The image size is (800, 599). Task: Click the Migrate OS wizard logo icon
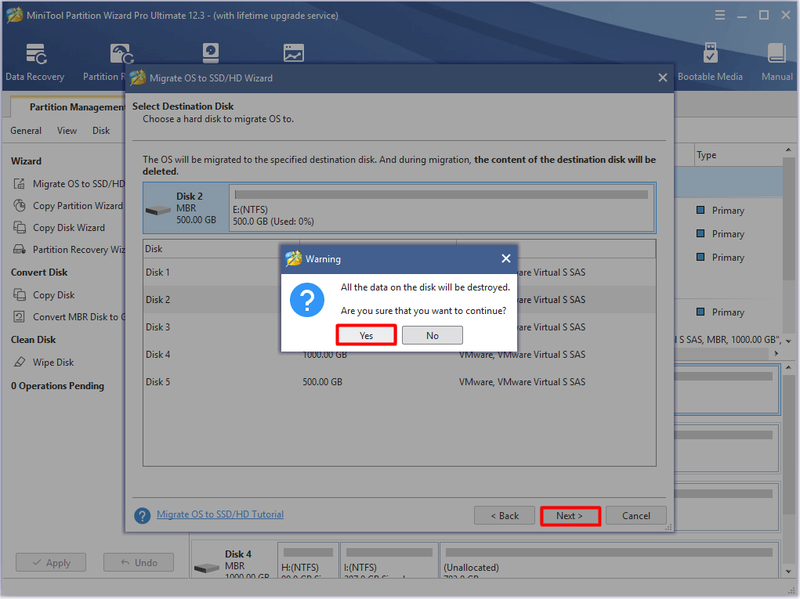[x=138, y=78]
